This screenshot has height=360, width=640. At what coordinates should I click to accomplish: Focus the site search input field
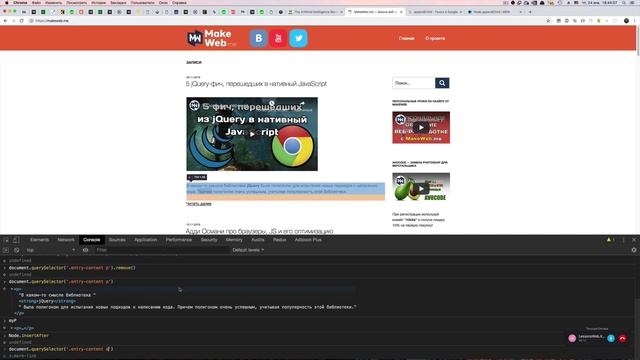[x=414, y=83]
